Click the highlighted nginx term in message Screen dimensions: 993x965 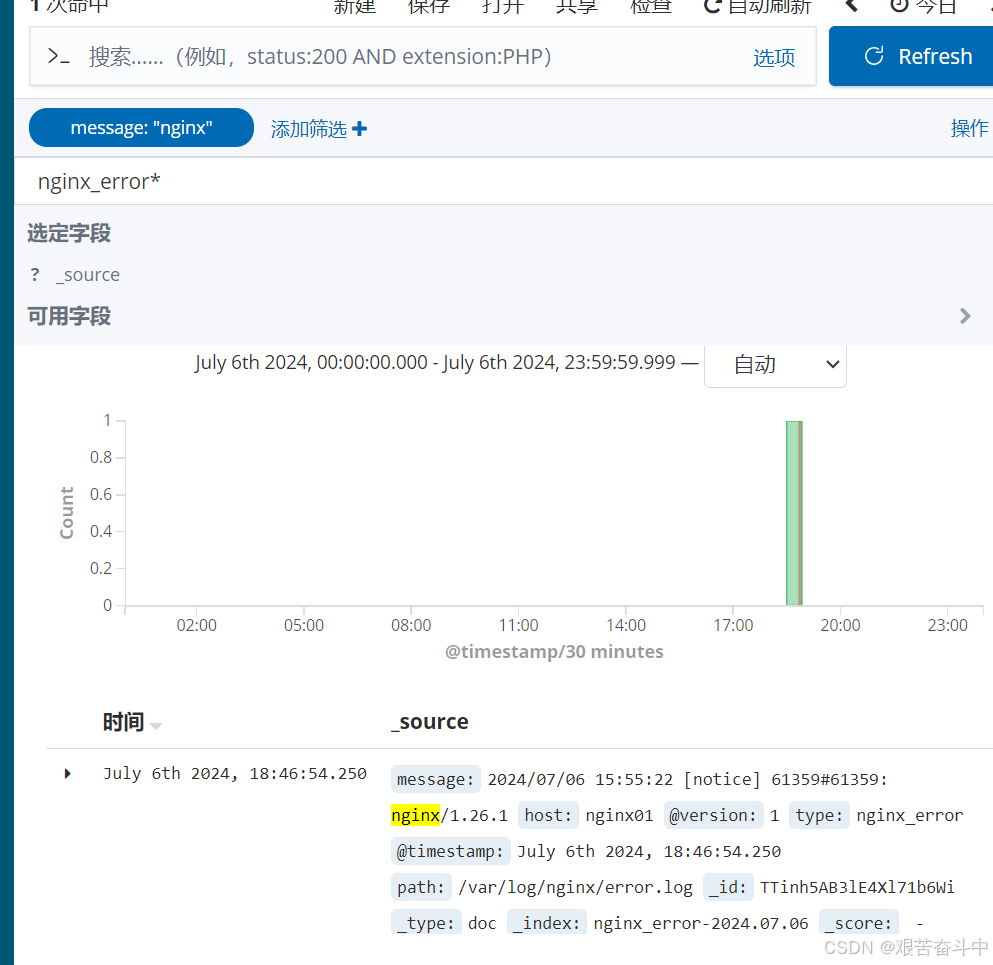tap(415, 815)
